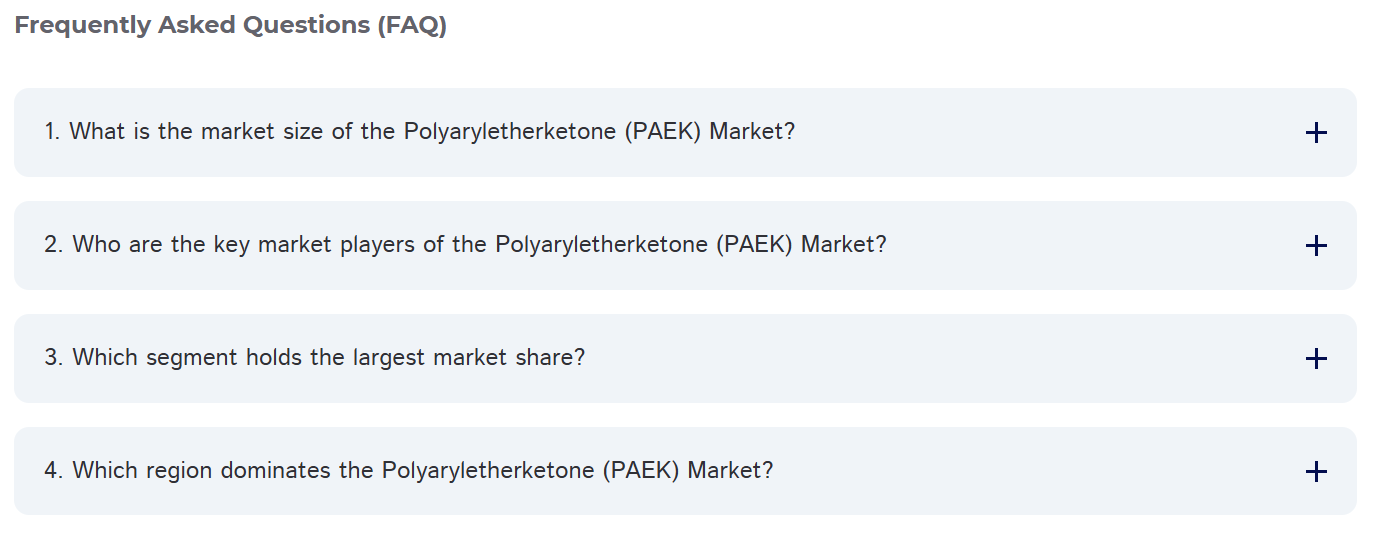This screenshot has width=1375, height=541.
Task: Select the question numbered '1.' in the FAQ
Action: pyautogui.click(x=420, y=132)
